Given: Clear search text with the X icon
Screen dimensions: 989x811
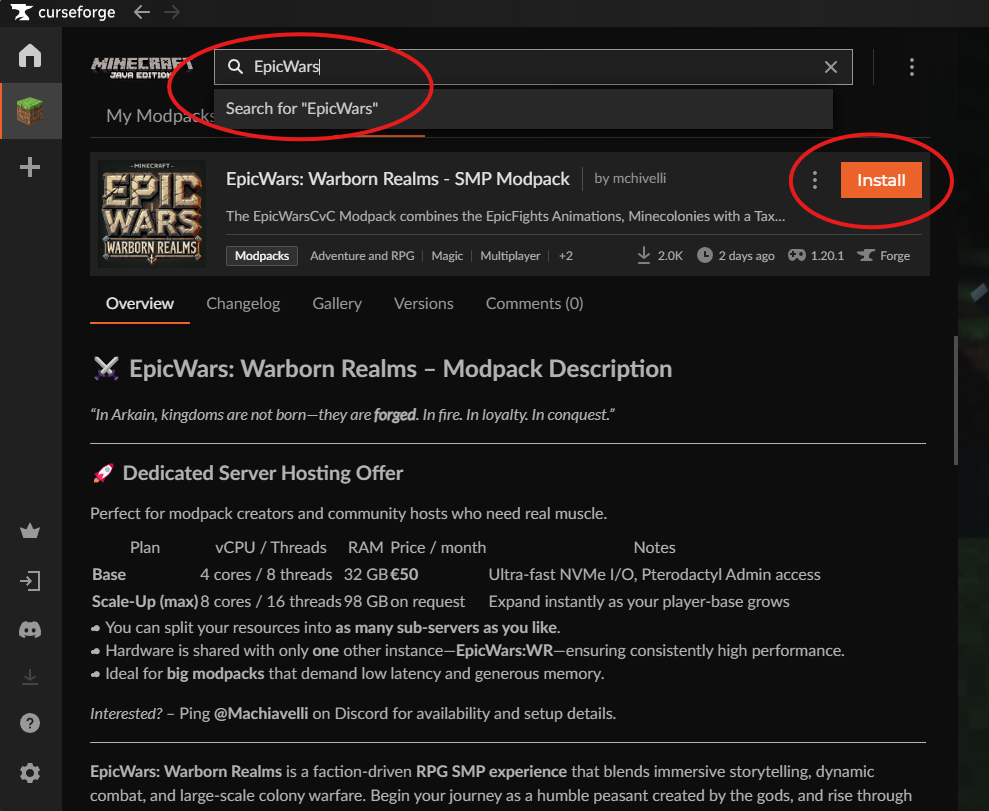Looking at the screenshot, I should pos(831,67).
